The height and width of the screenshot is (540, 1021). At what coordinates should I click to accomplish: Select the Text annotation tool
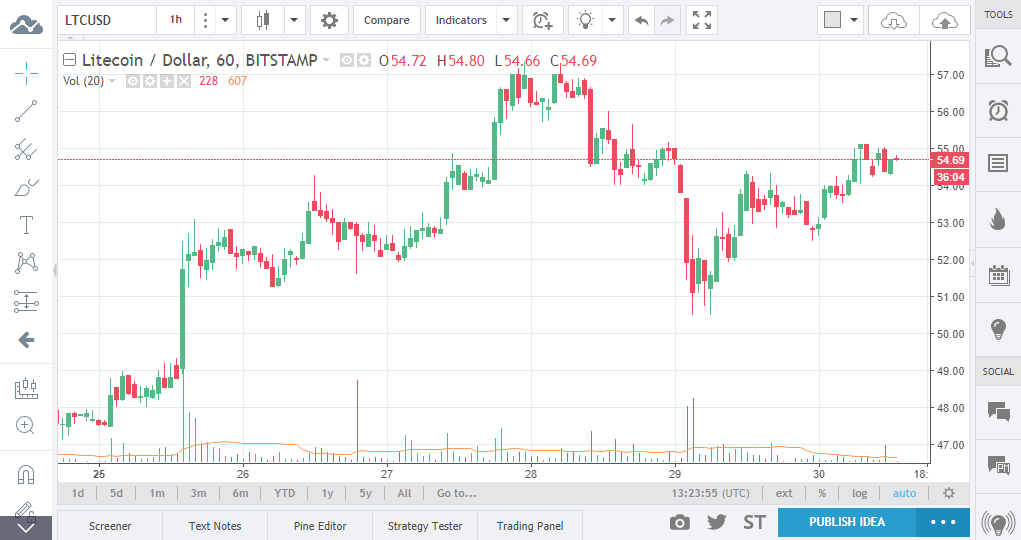[x=26, y=225]
